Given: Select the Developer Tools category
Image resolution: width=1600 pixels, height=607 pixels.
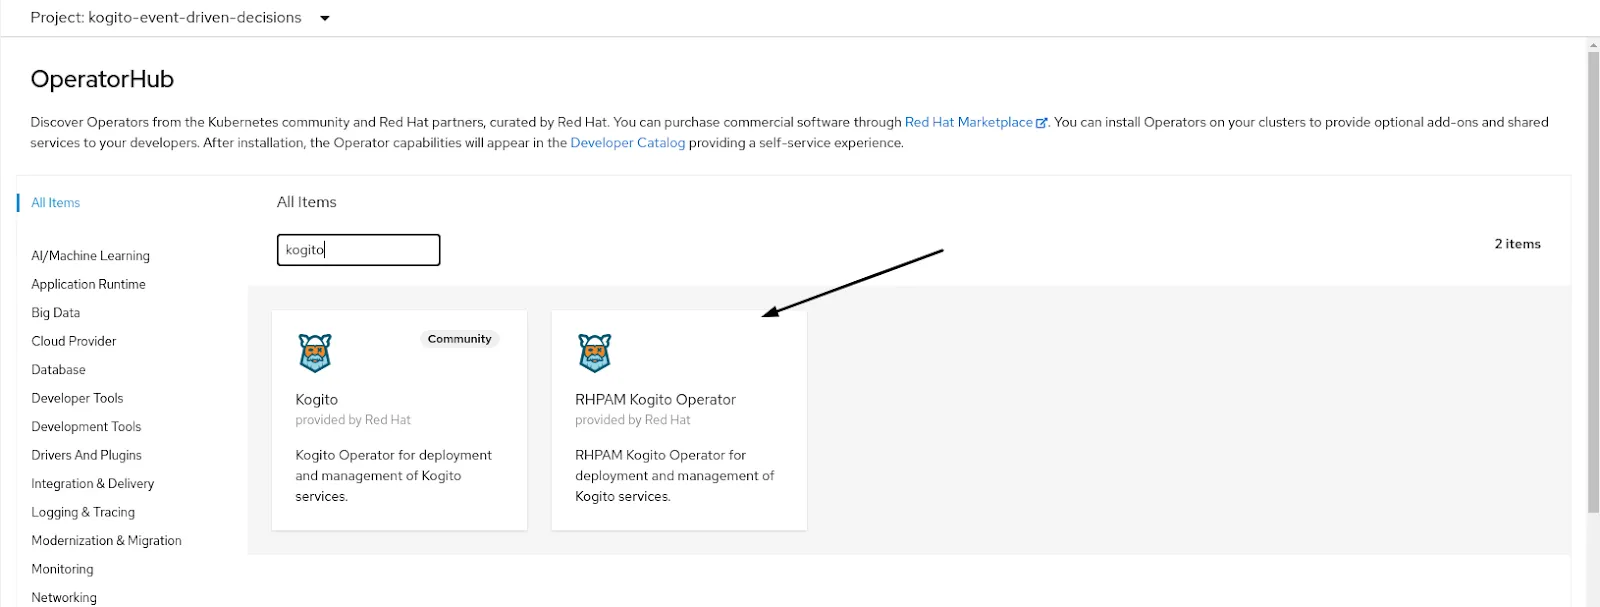Looking at the screenshot, I should point(77,398).
